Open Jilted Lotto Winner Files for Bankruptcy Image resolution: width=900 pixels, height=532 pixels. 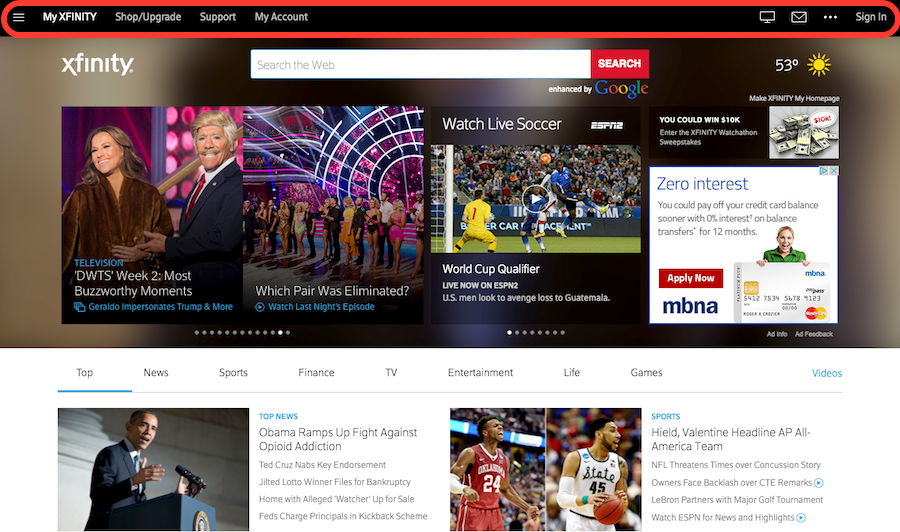[335, 482]
